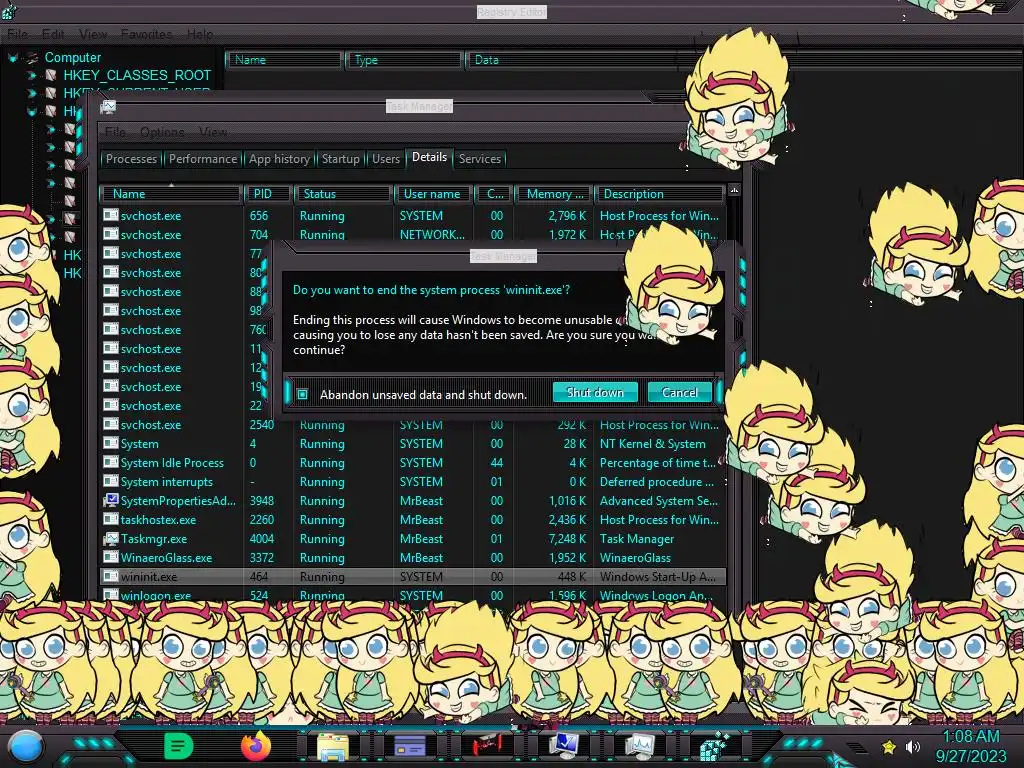Click the NT Kernel & System description
Image resolution: width=1024 pixels, height=768 pixels.
tap(652, 443)
